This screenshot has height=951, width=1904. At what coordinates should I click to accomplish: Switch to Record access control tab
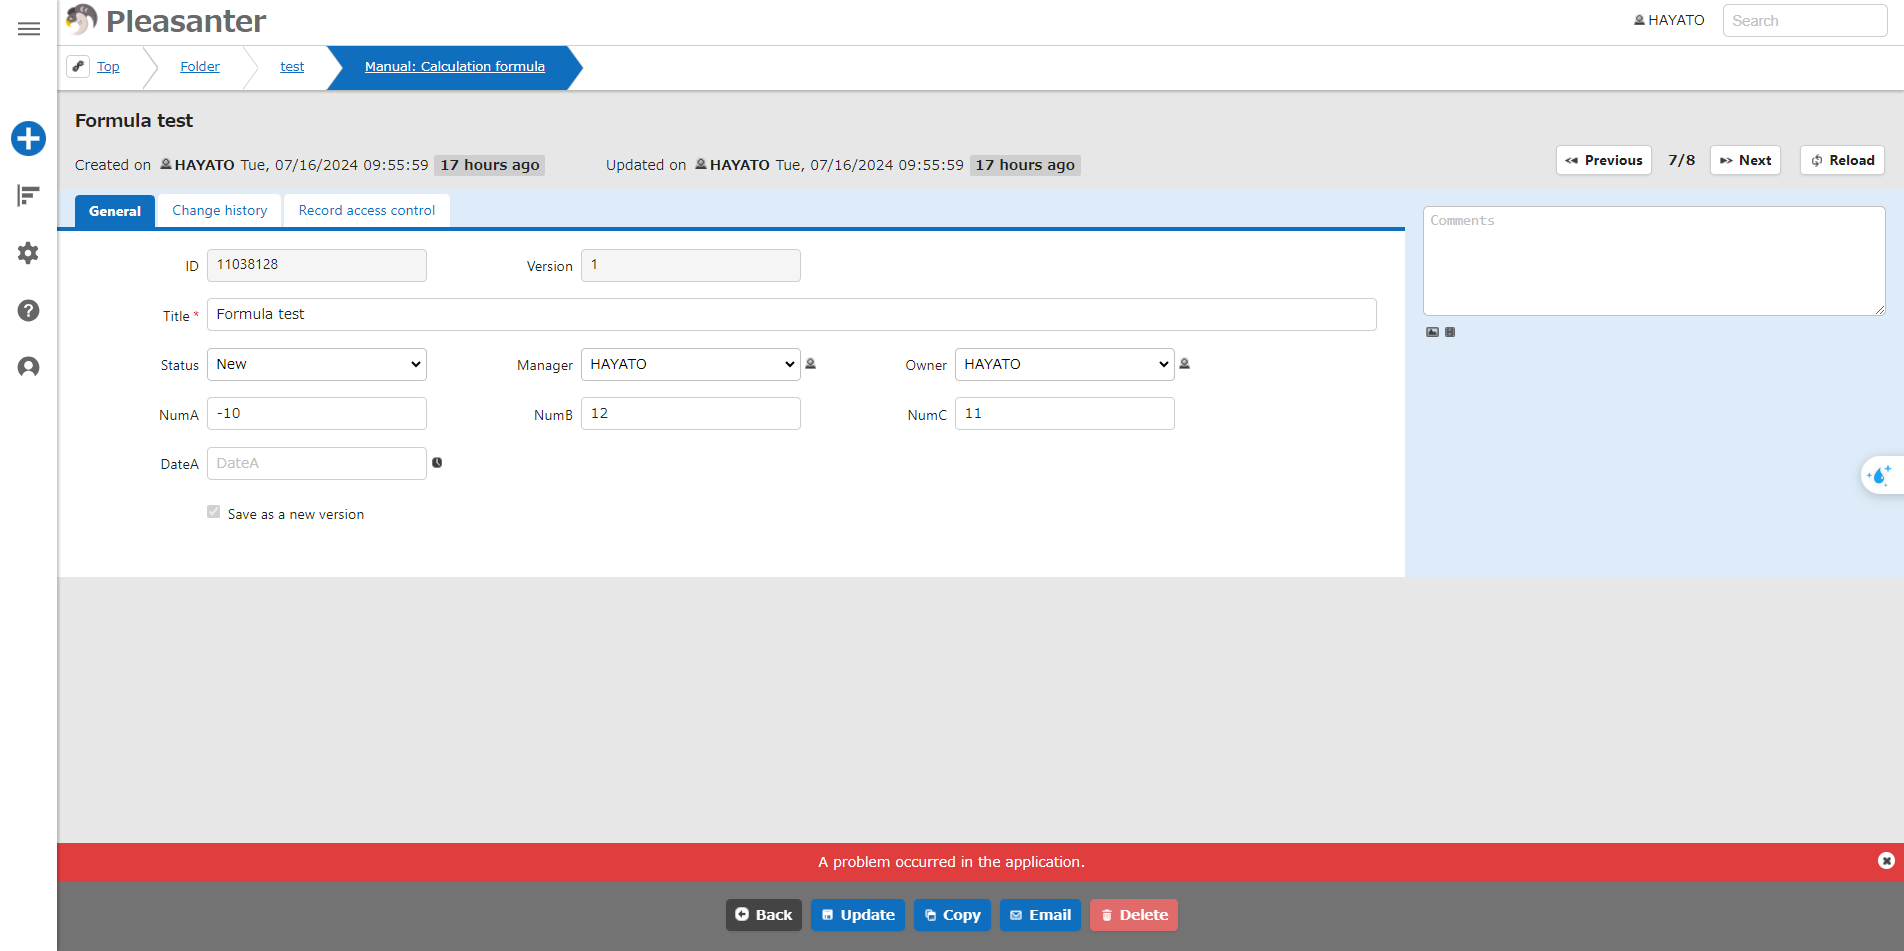[367, 211]
